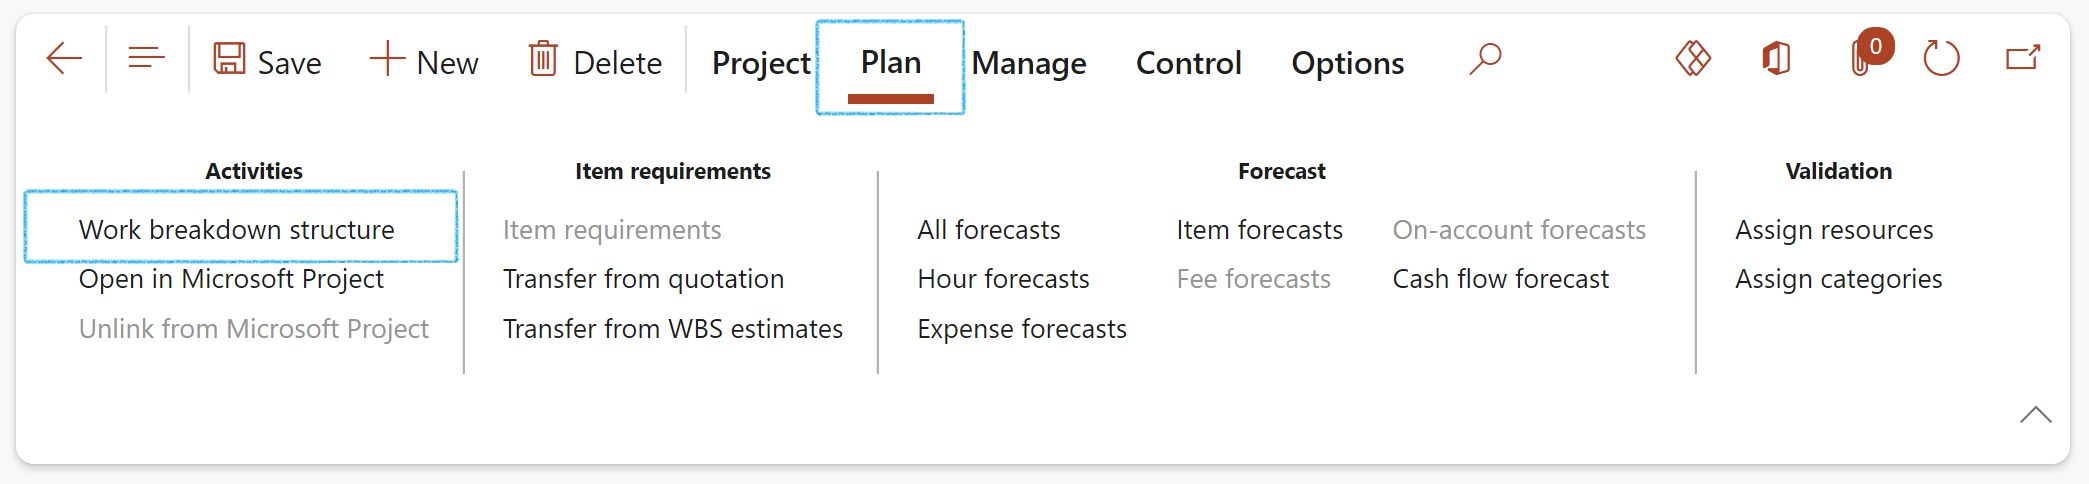Open Work breakdown structure
This screenshot has width=2089, height=484.
click(237, 230)
